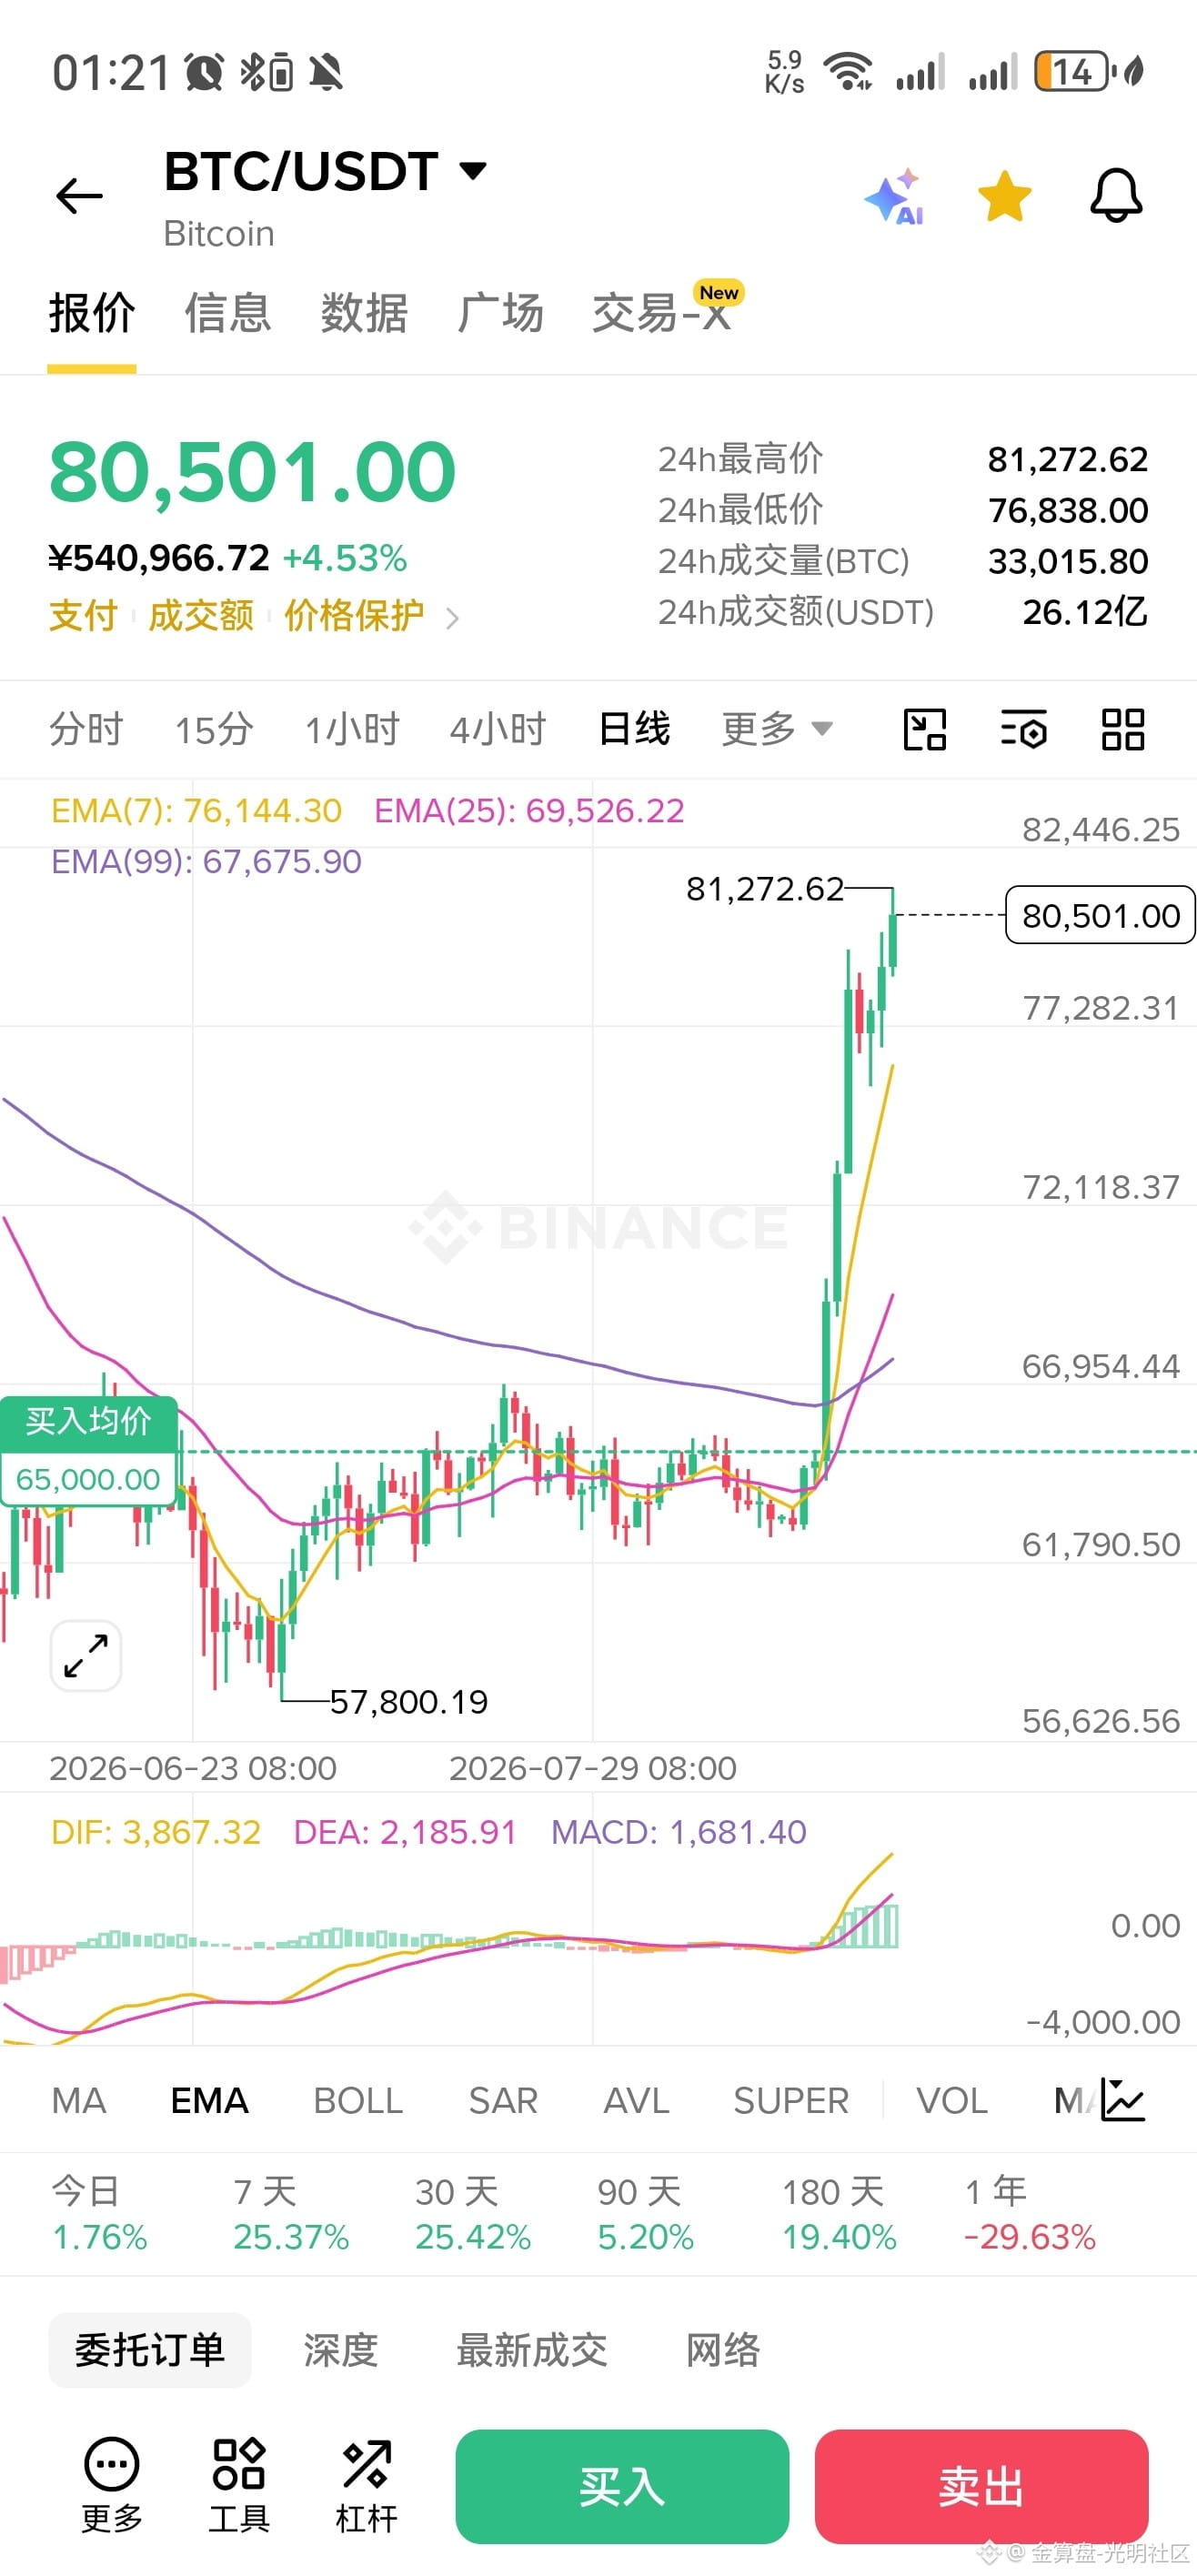
Task: Tap the Wi-Fi status icon
Action: point(847,71)
